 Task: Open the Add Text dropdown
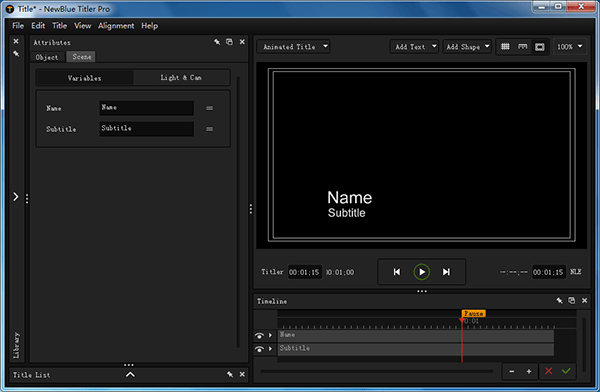(x=414, y=47)
